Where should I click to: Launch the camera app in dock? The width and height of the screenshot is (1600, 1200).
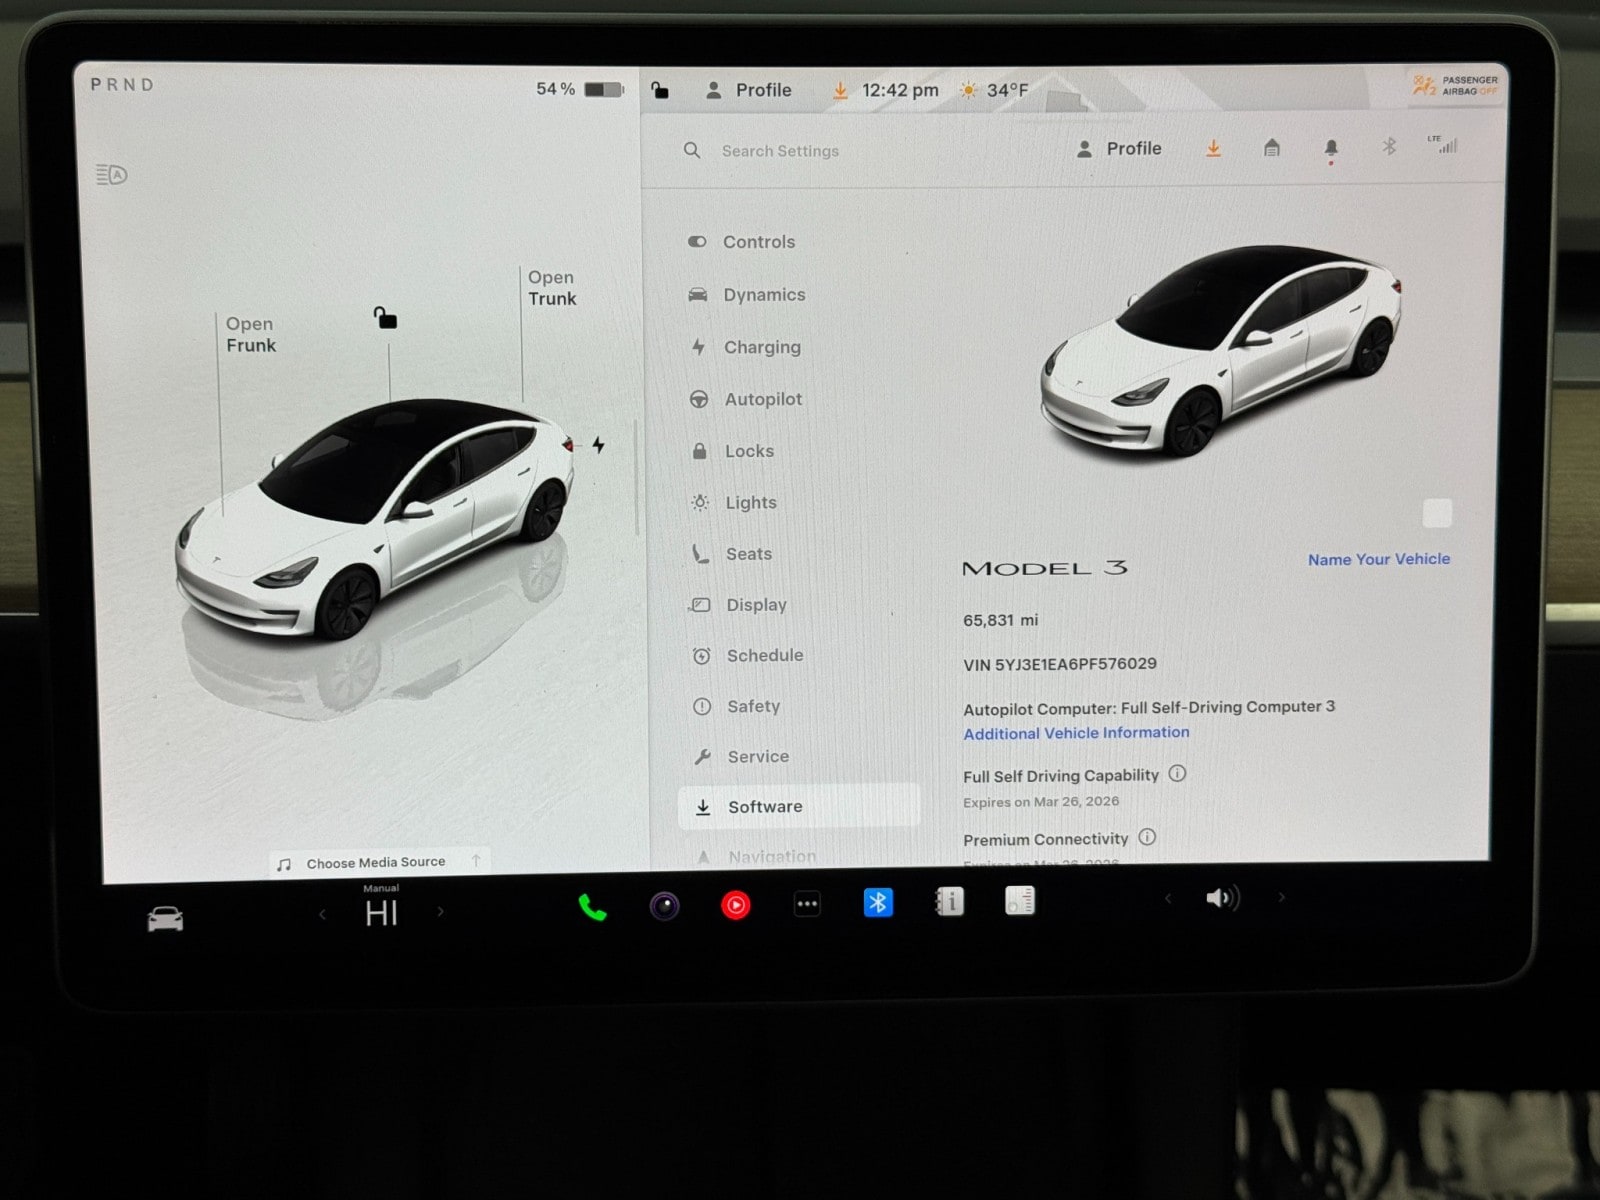pos(665,906)
